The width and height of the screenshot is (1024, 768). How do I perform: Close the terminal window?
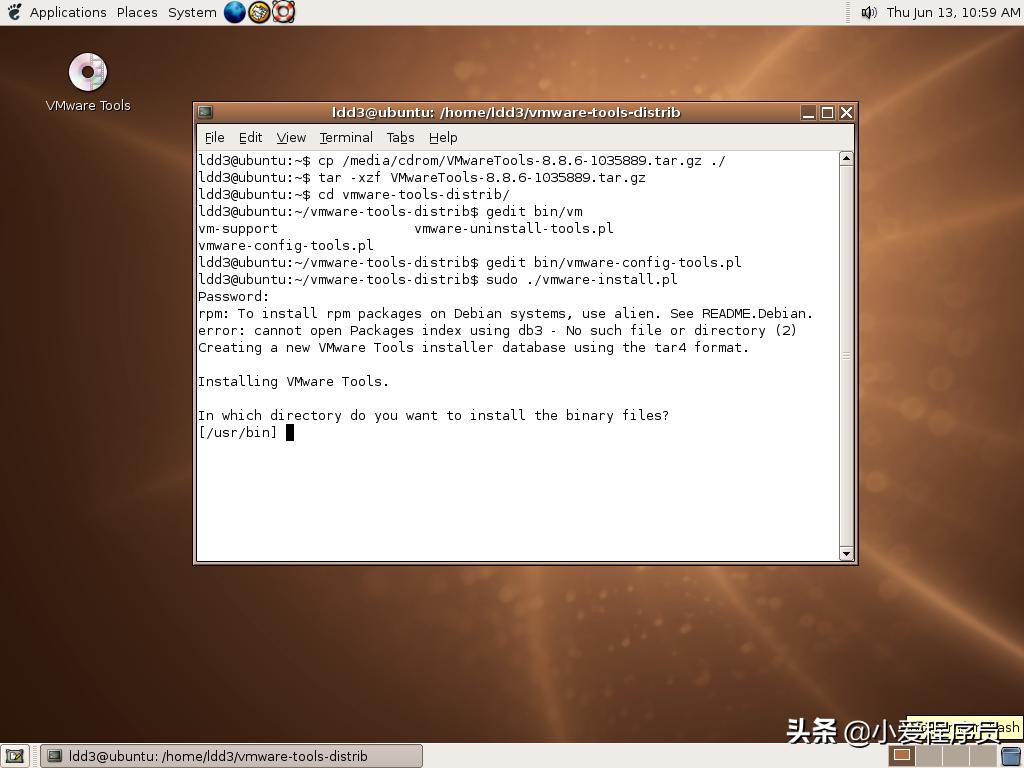[846, 113]
